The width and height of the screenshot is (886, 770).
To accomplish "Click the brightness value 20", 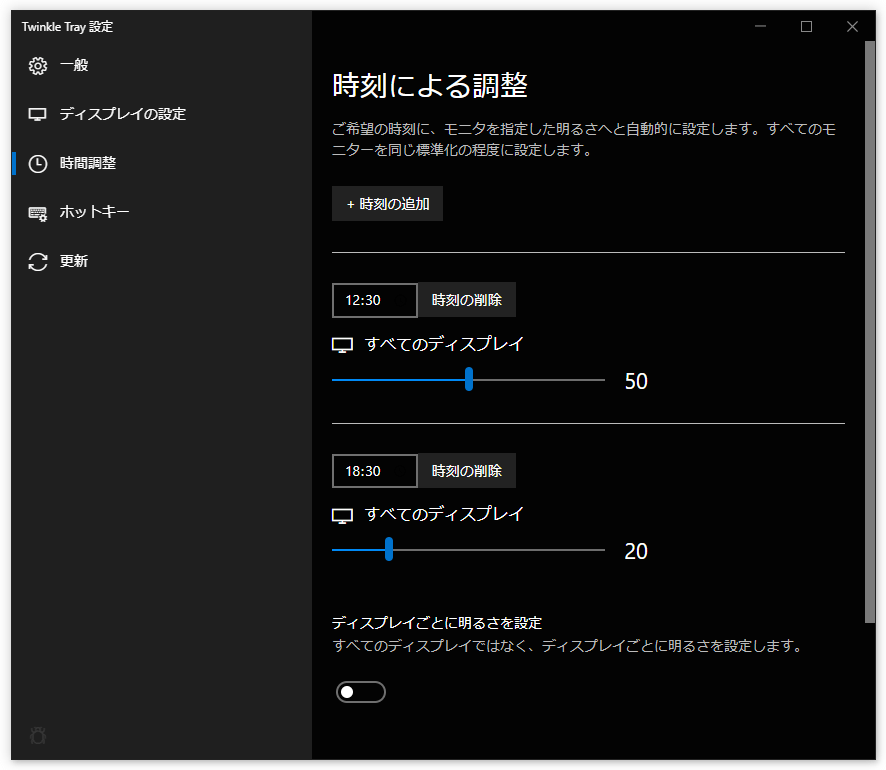I will click(636, 552).
